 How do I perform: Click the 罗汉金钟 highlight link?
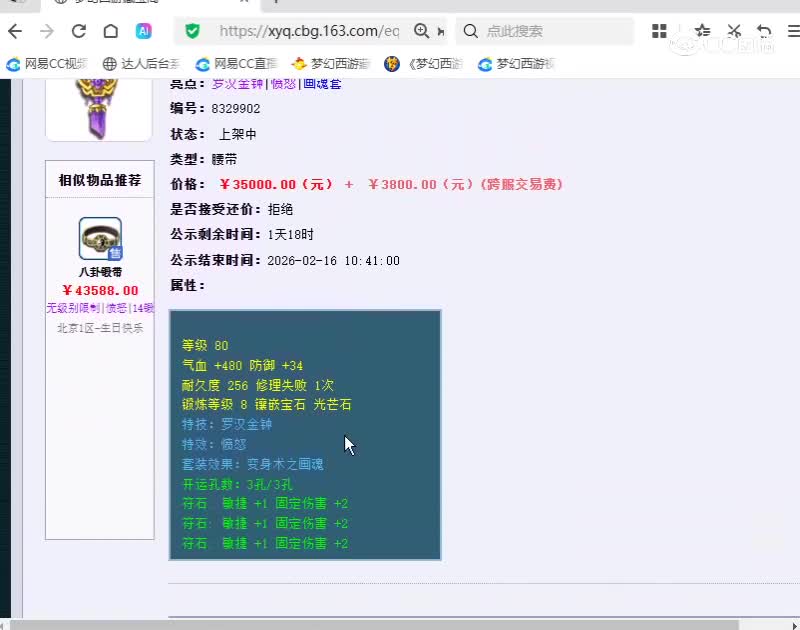tap(237, 84)
